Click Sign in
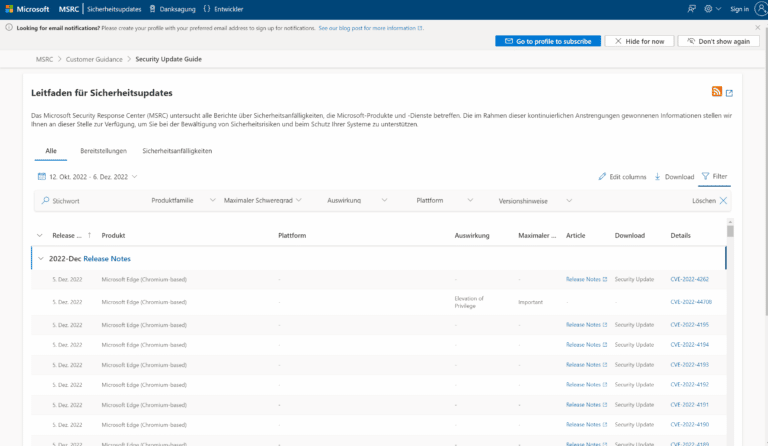The width and height of the screenshot is (768, 446). click(x=739, y=9)
